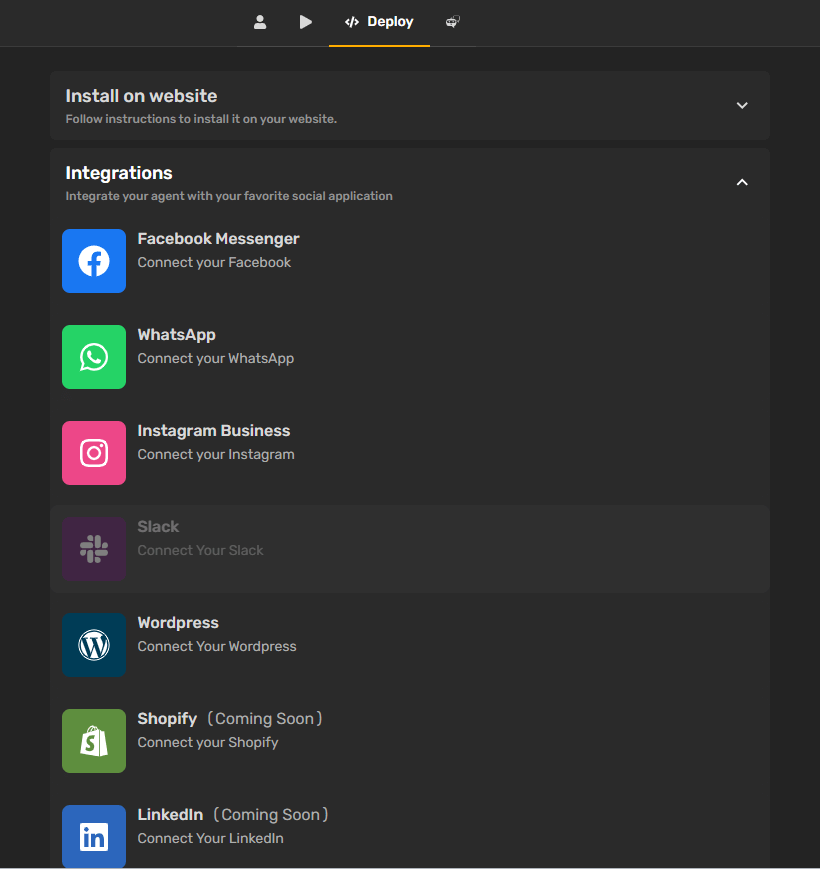Screen dimensions: 820x869
Task: Click 'Connect your Shopify' text
Action: (208, 743)
